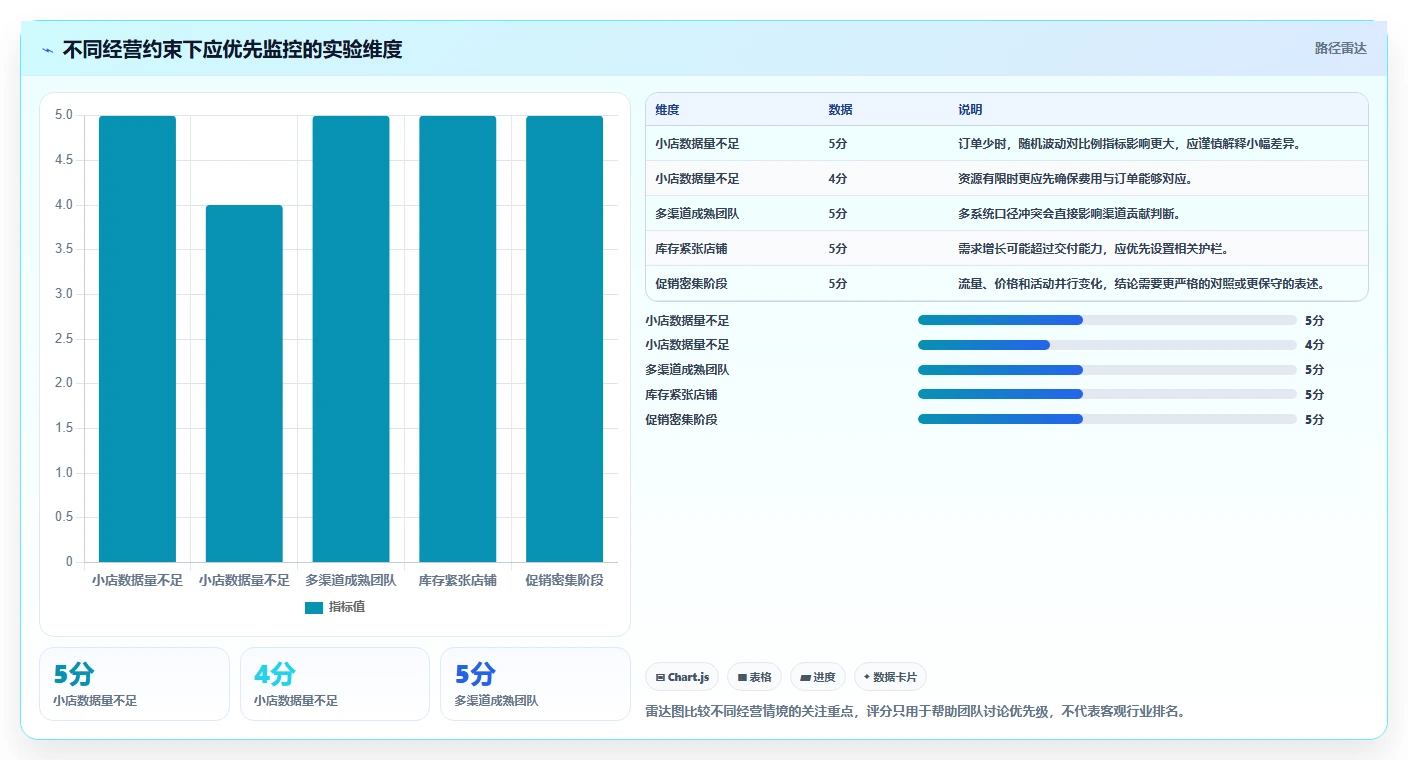The image size is (1408, 760).
Task: Click the 表格 chip
Action: [x=754, y=677]
